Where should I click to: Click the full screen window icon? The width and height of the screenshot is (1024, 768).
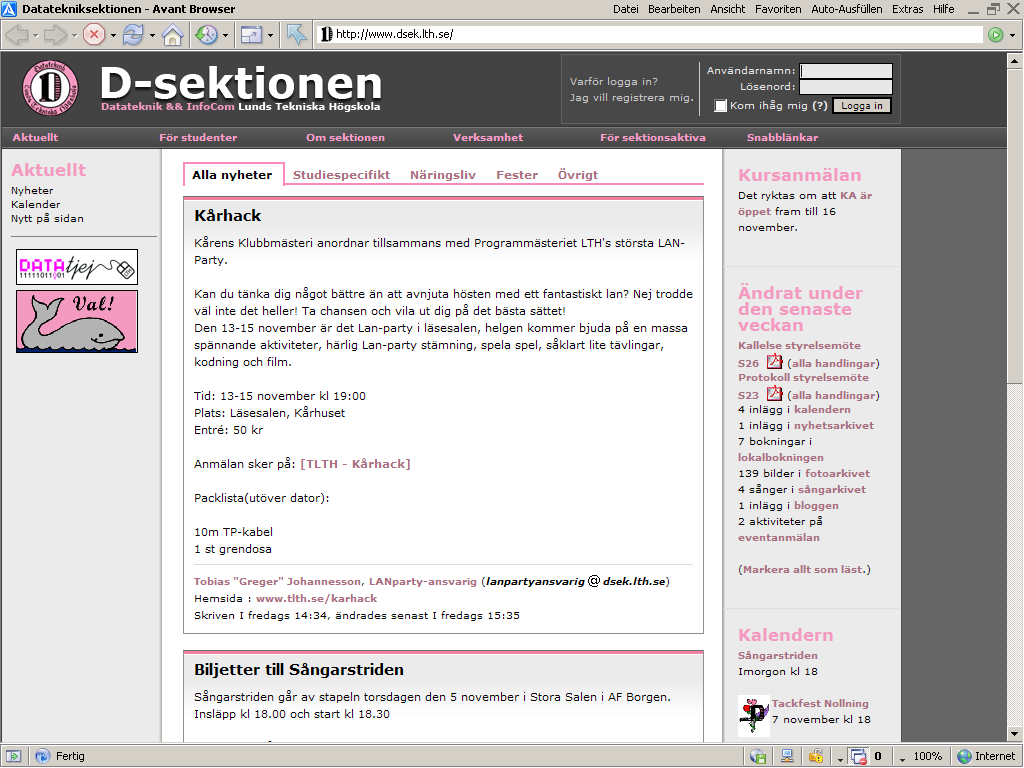[251, 35]
